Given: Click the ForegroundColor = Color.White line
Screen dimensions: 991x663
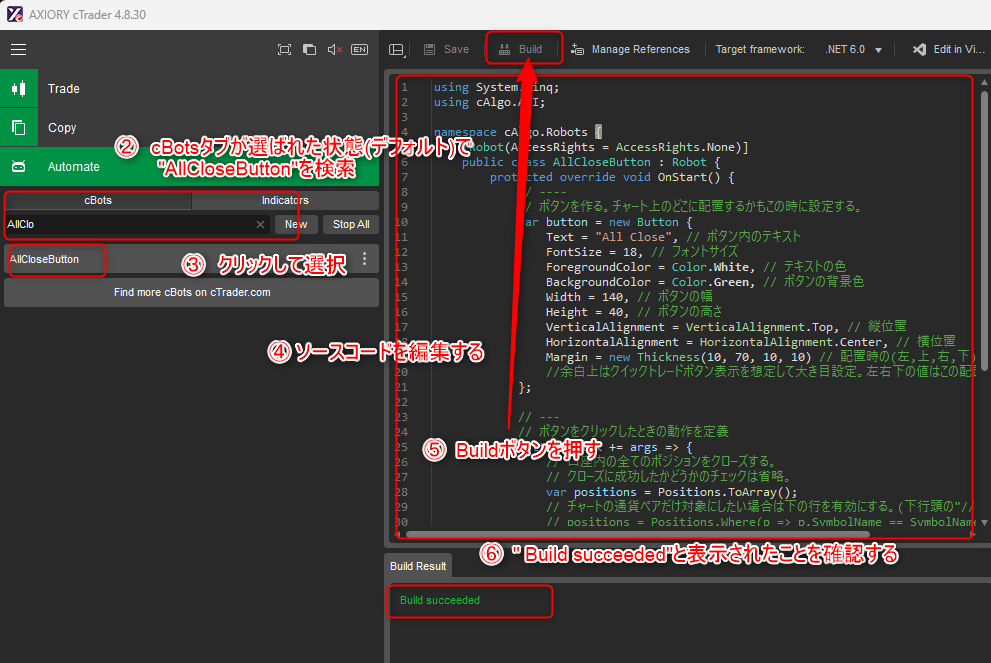Looking at the screenshot, I should [696, 267].
